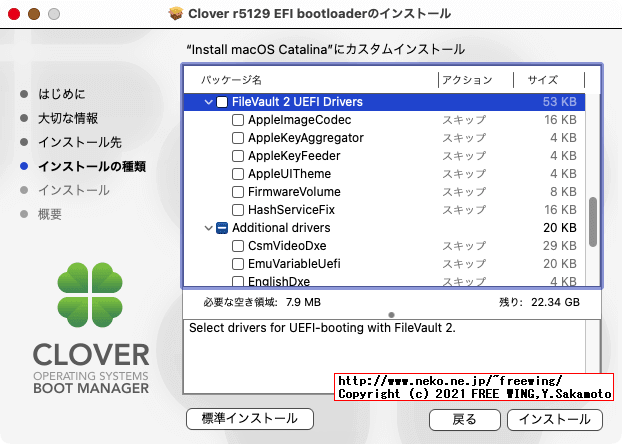Screen dimensions: 622x444
Task: Collapse the Additional drivers group
Action: pos(208,228)
